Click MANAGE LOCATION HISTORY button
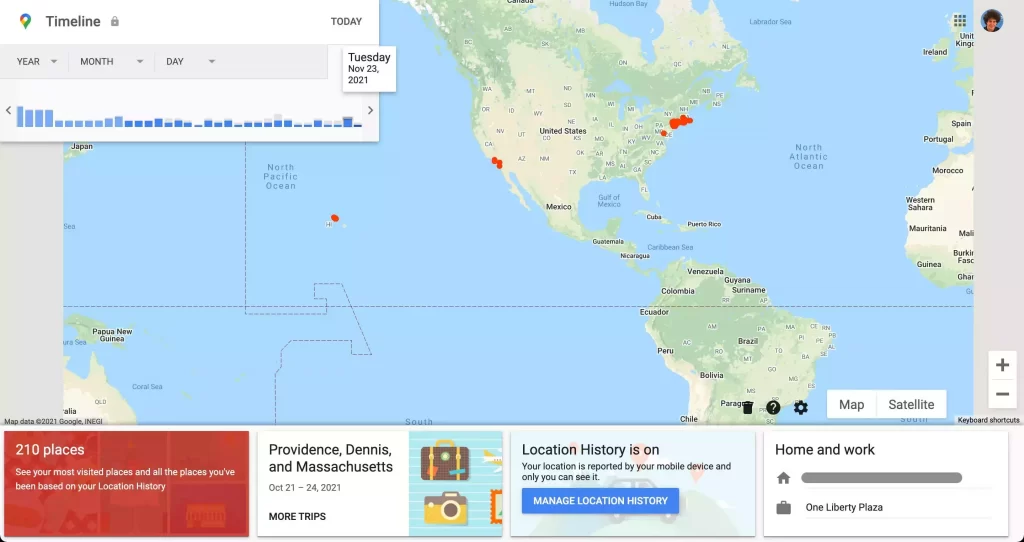1024x542 pixels. point(600,501)
